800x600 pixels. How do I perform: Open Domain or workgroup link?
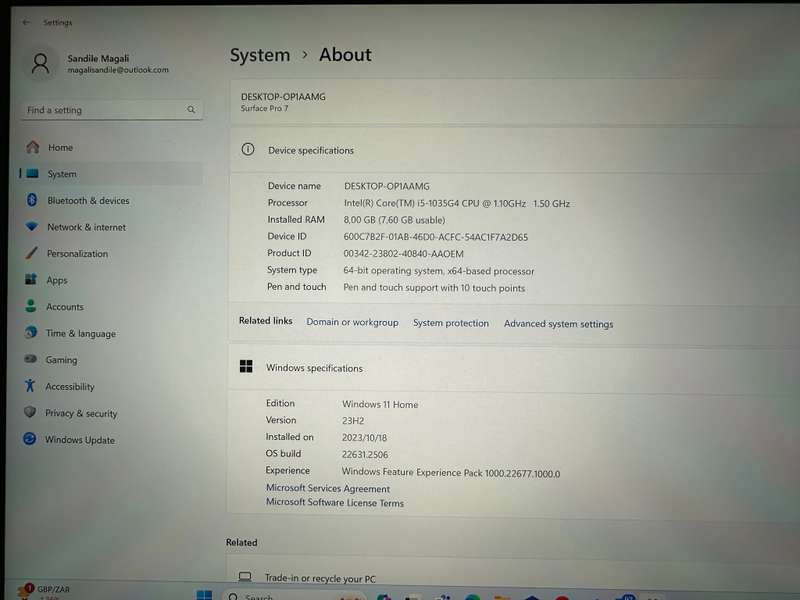tap(352, 322)
